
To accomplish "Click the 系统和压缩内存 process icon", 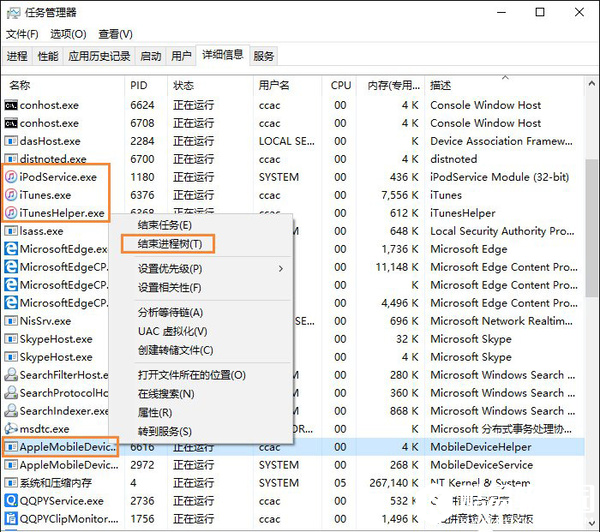I will coord(11,483).
